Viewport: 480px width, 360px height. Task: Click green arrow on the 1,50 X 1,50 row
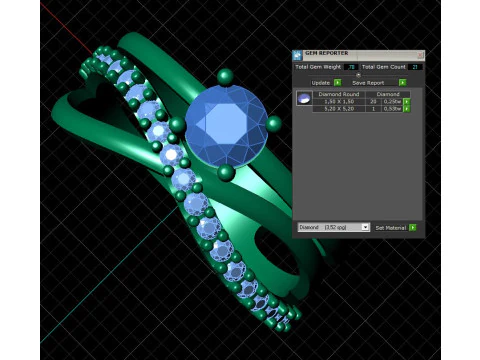pos(406,102)
